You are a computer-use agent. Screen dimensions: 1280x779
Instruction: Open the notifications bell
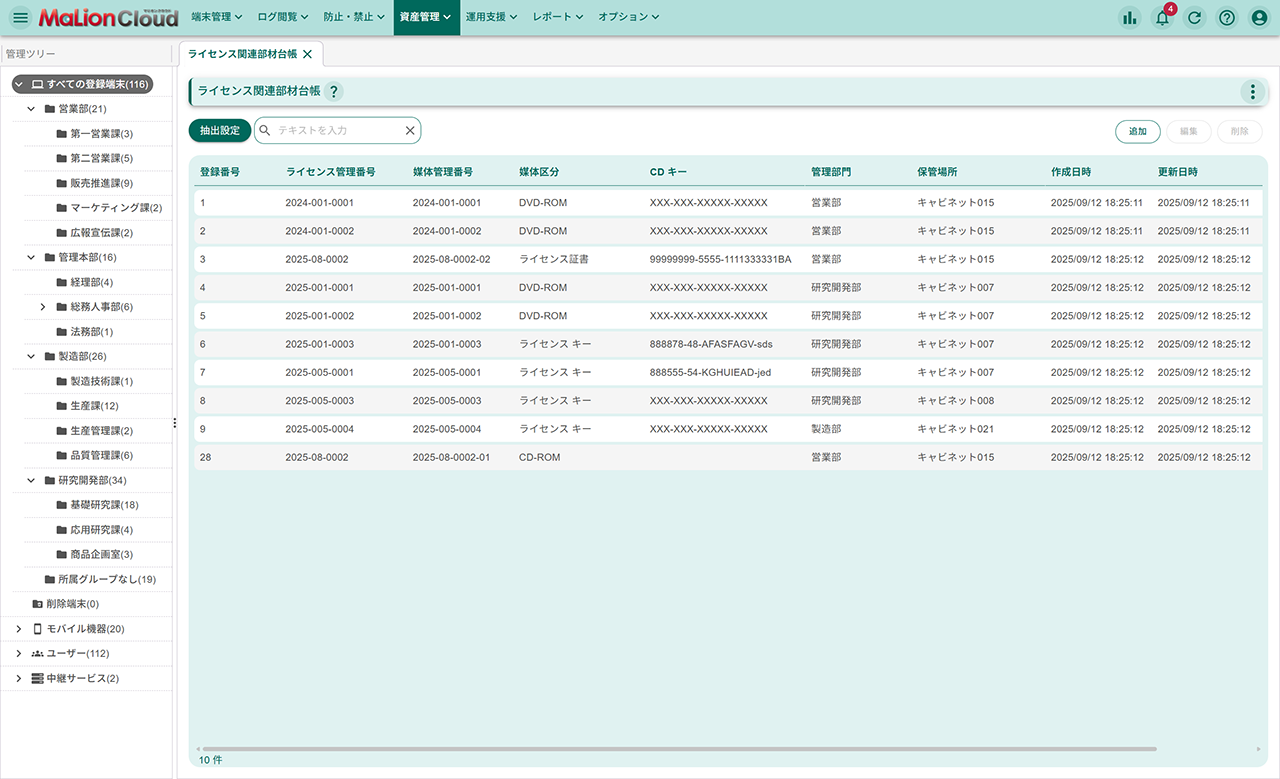click(1162, 17)
